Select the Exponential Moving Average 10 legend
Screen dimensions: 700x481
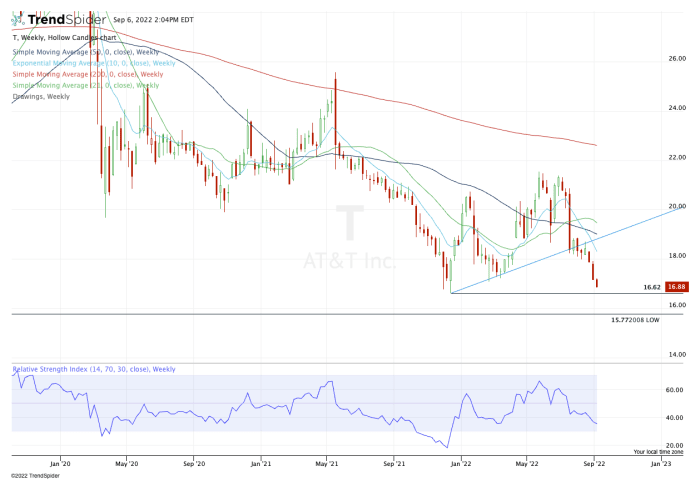(94, 63)
